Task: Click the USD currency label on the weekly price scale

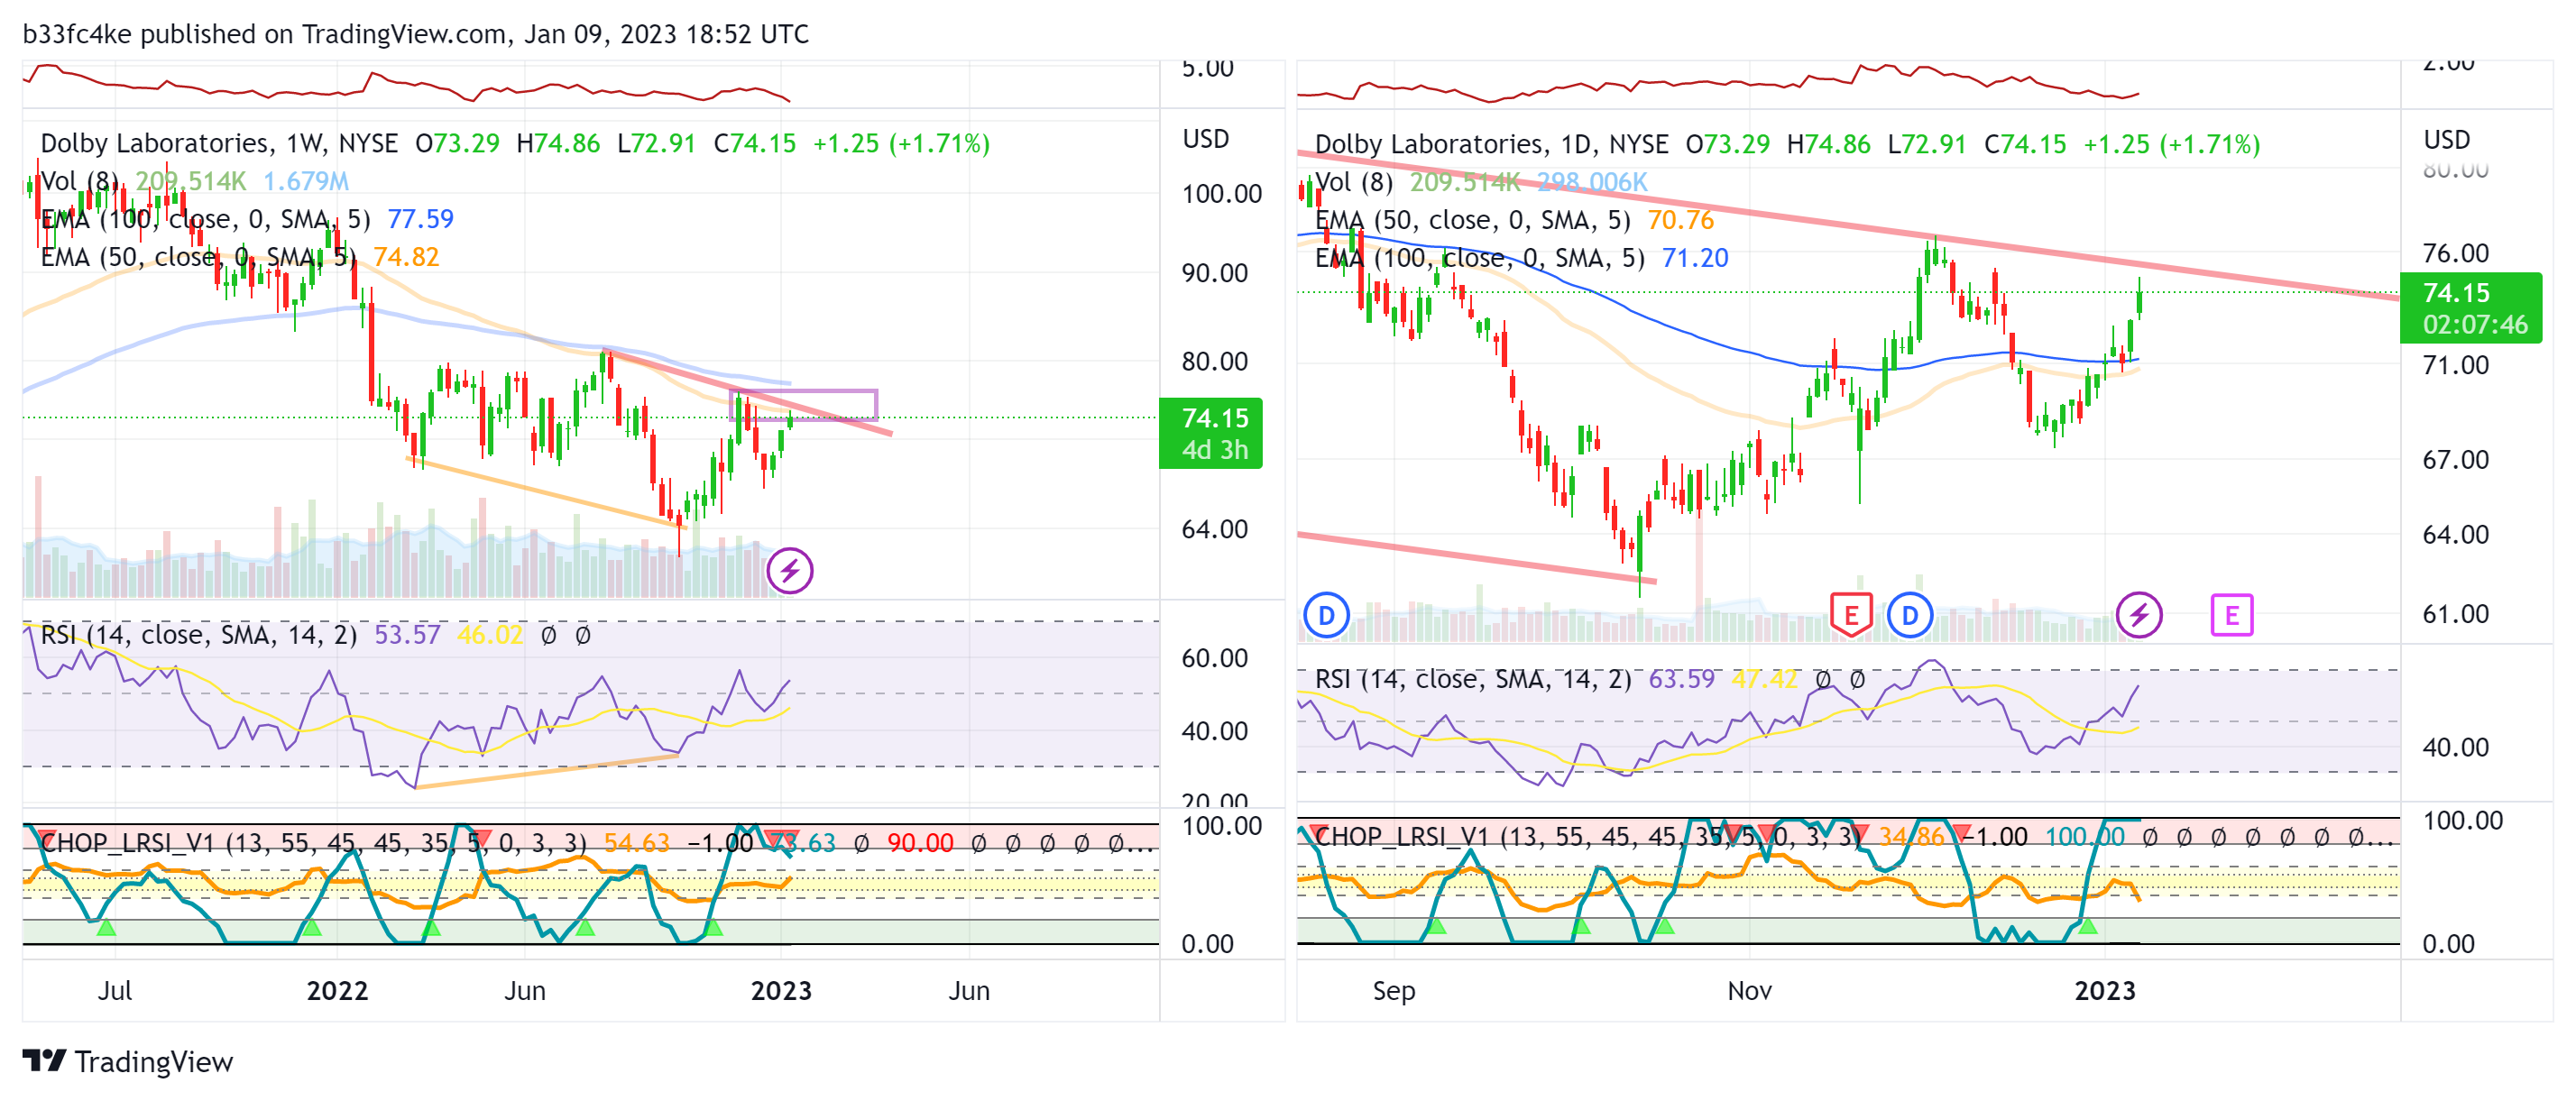Action: [x=1205, y=139]
